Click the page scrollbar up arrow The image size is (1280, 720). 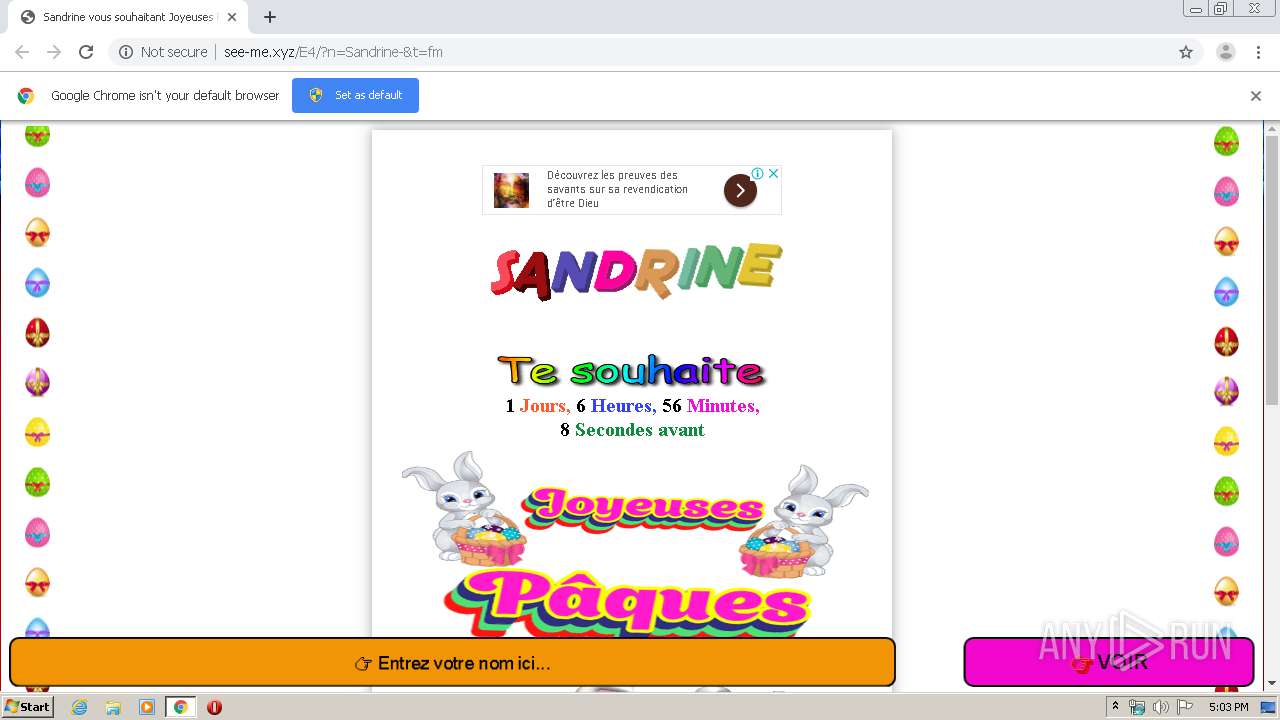point(1271,128)
